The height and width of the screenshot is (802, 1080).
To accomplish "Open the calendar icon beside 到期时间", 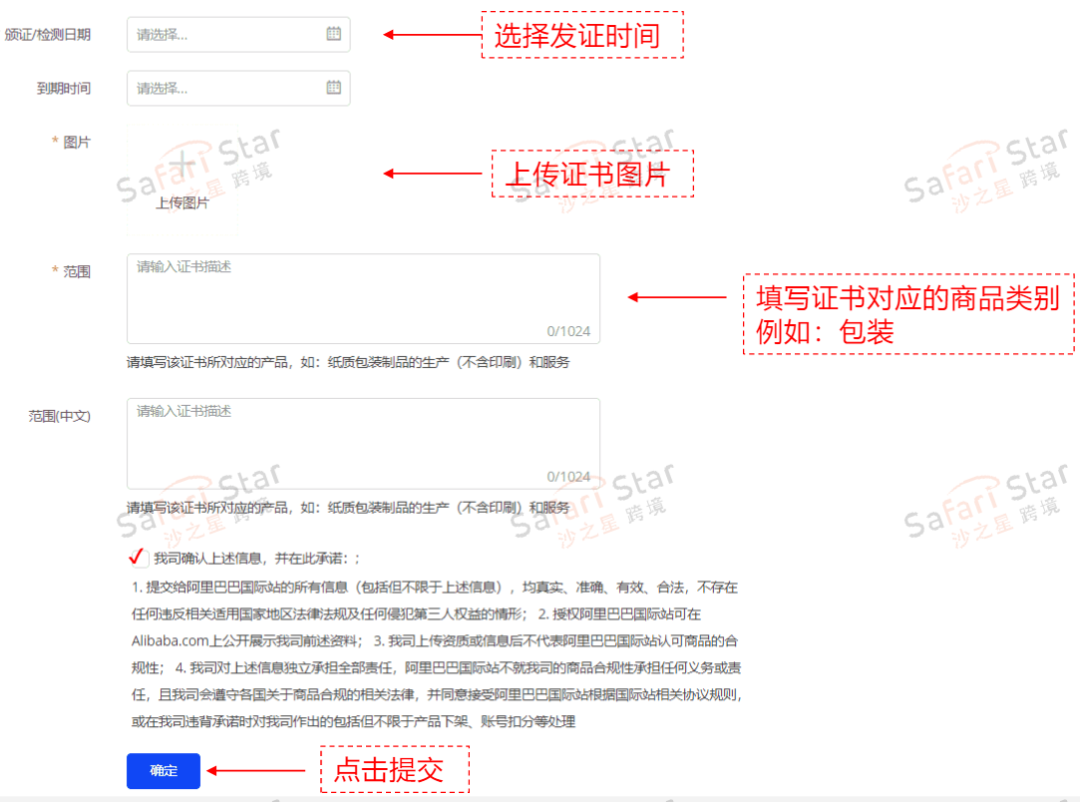I will point(335,88).
